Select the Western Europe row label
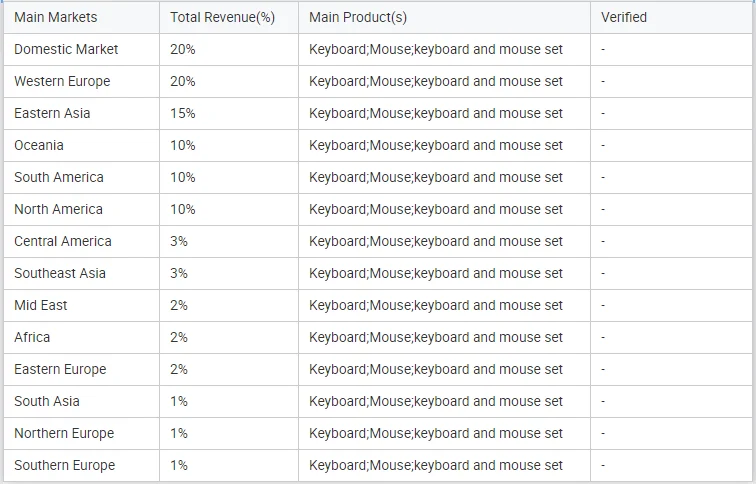This screenshot has width=756, height=484. (62, 81)
